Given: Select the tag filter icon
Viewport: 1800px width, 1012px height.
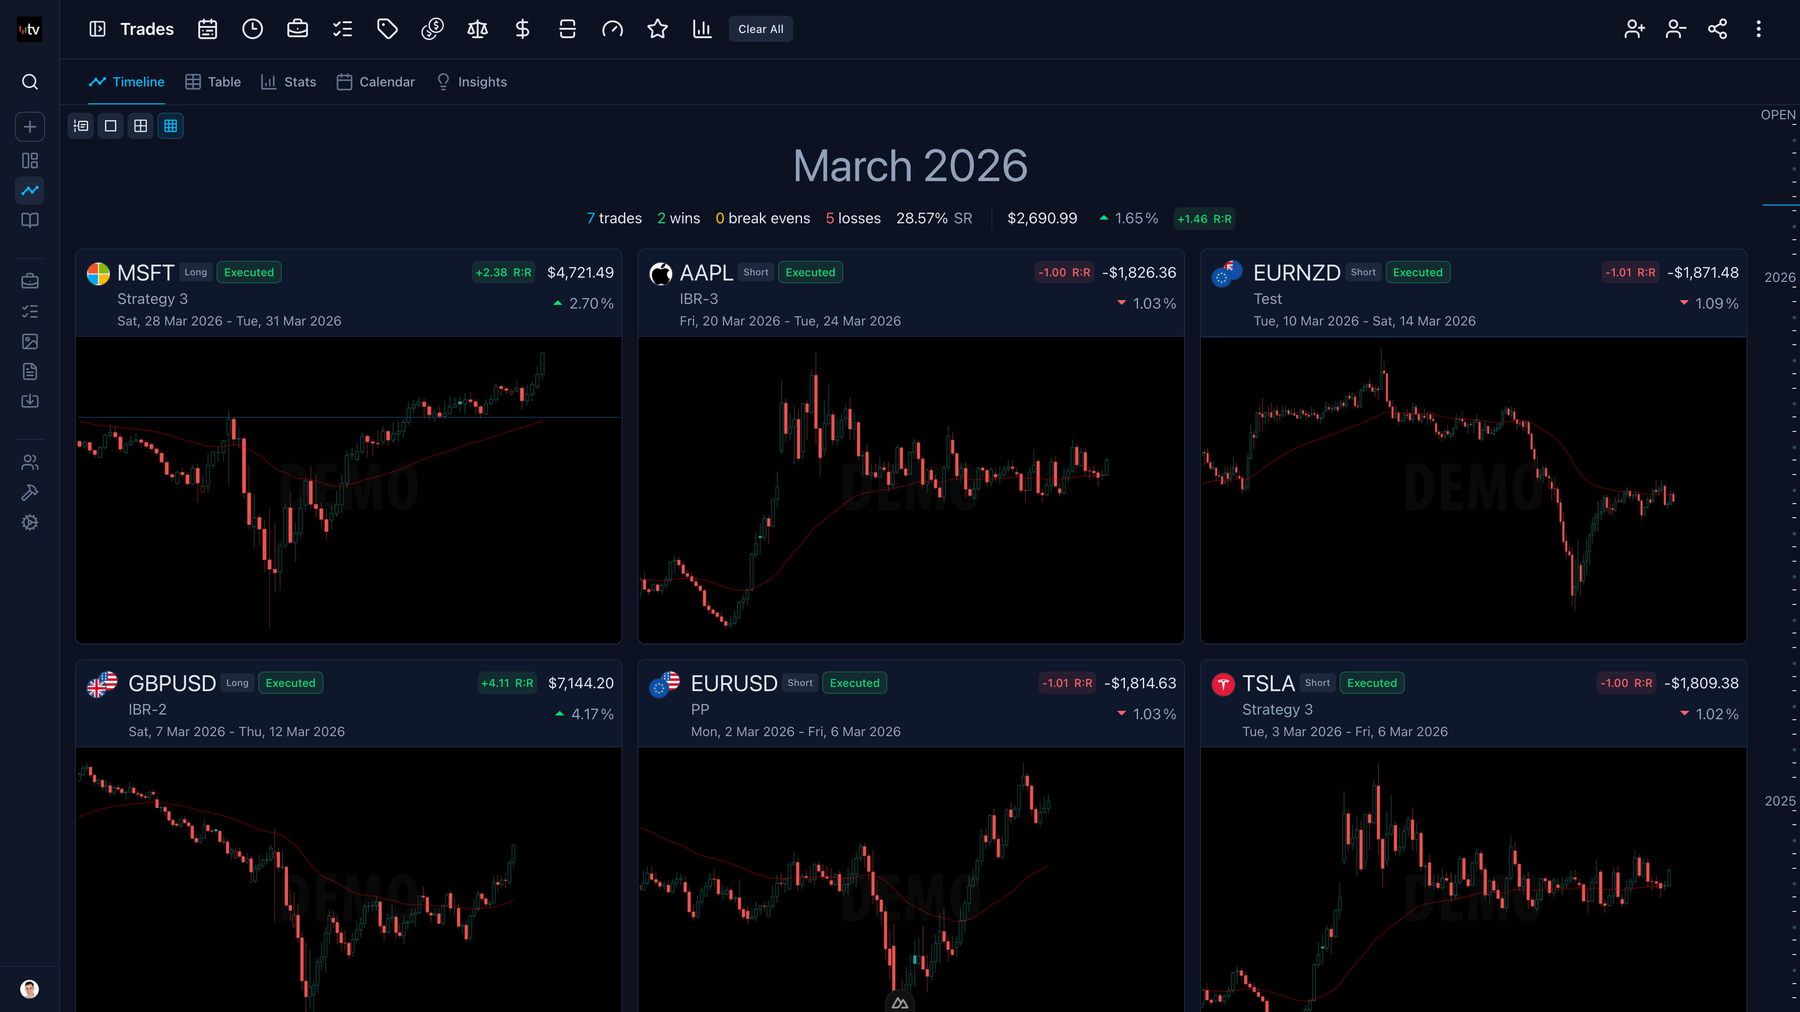Looking at the screenshot, I should point(387,29).
